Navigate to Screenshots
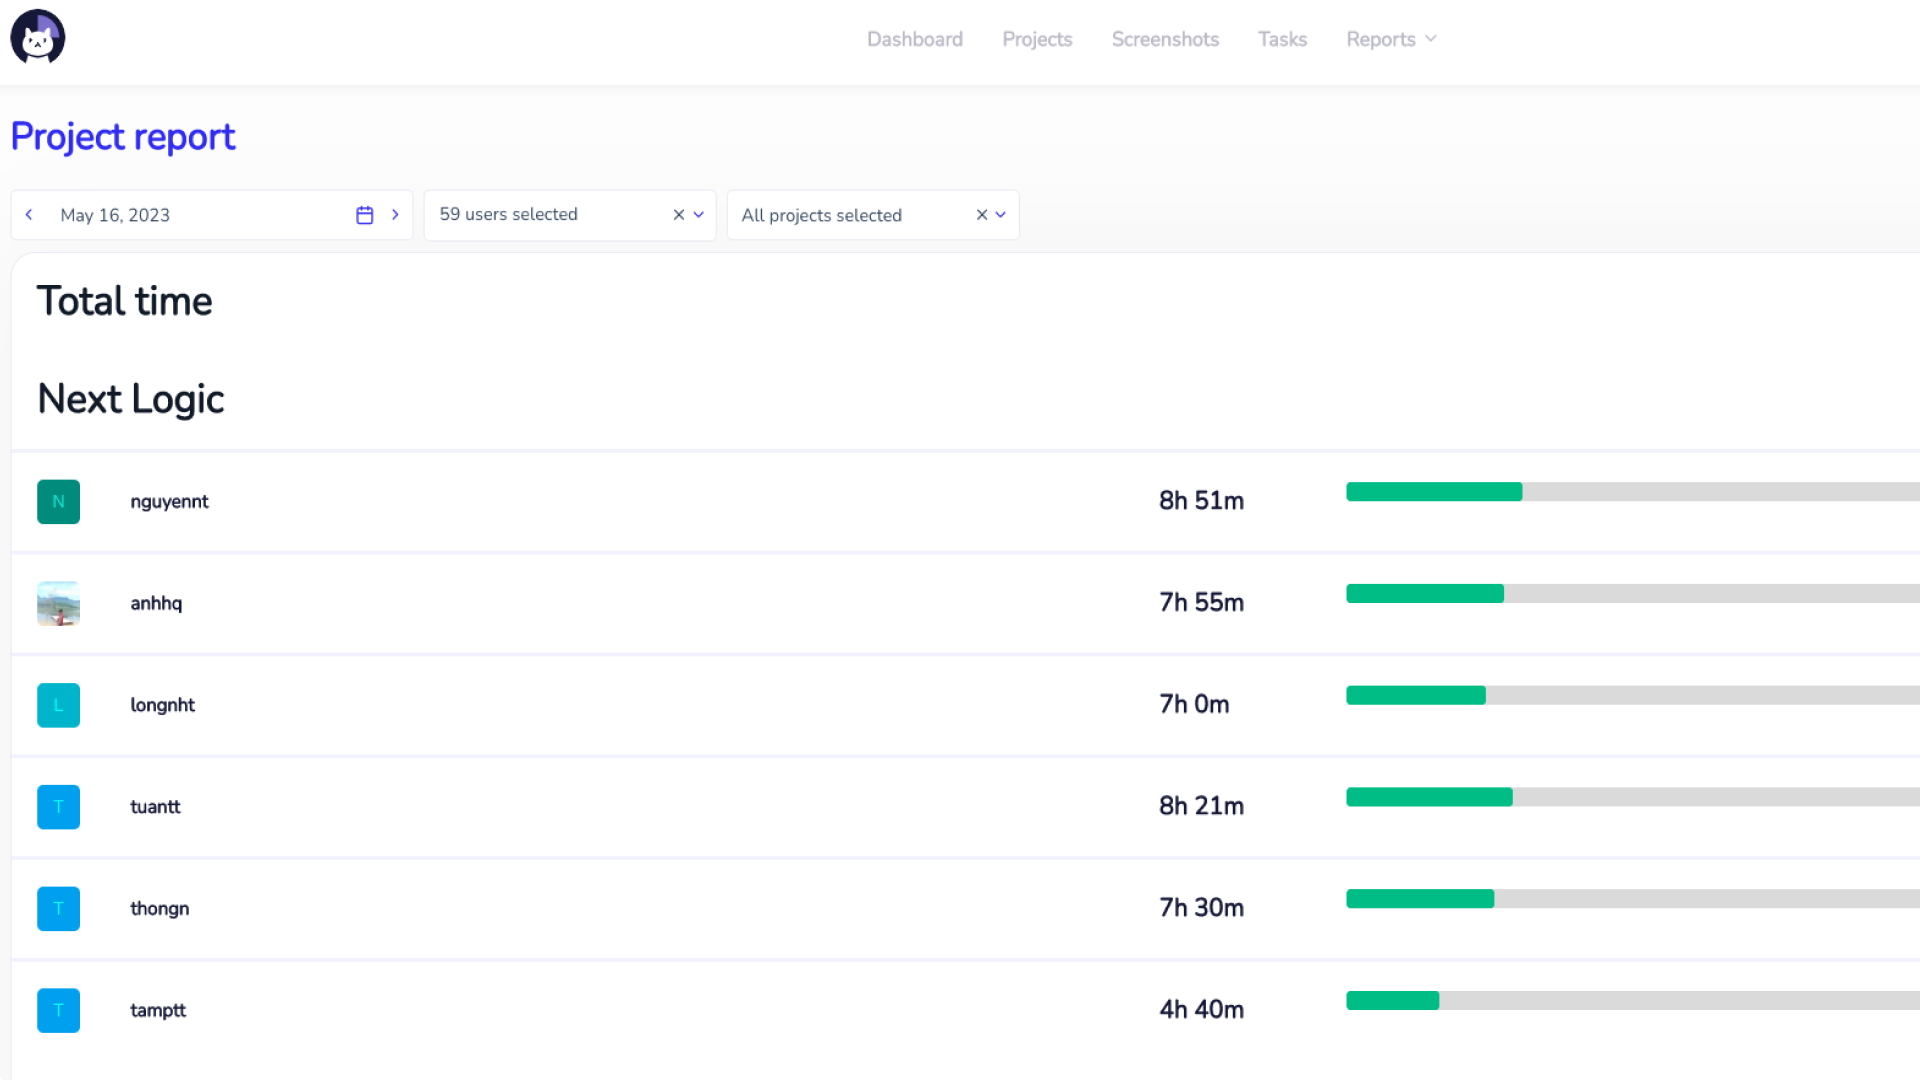Screen dimensions: 1920x1080 coord(1165,39)
